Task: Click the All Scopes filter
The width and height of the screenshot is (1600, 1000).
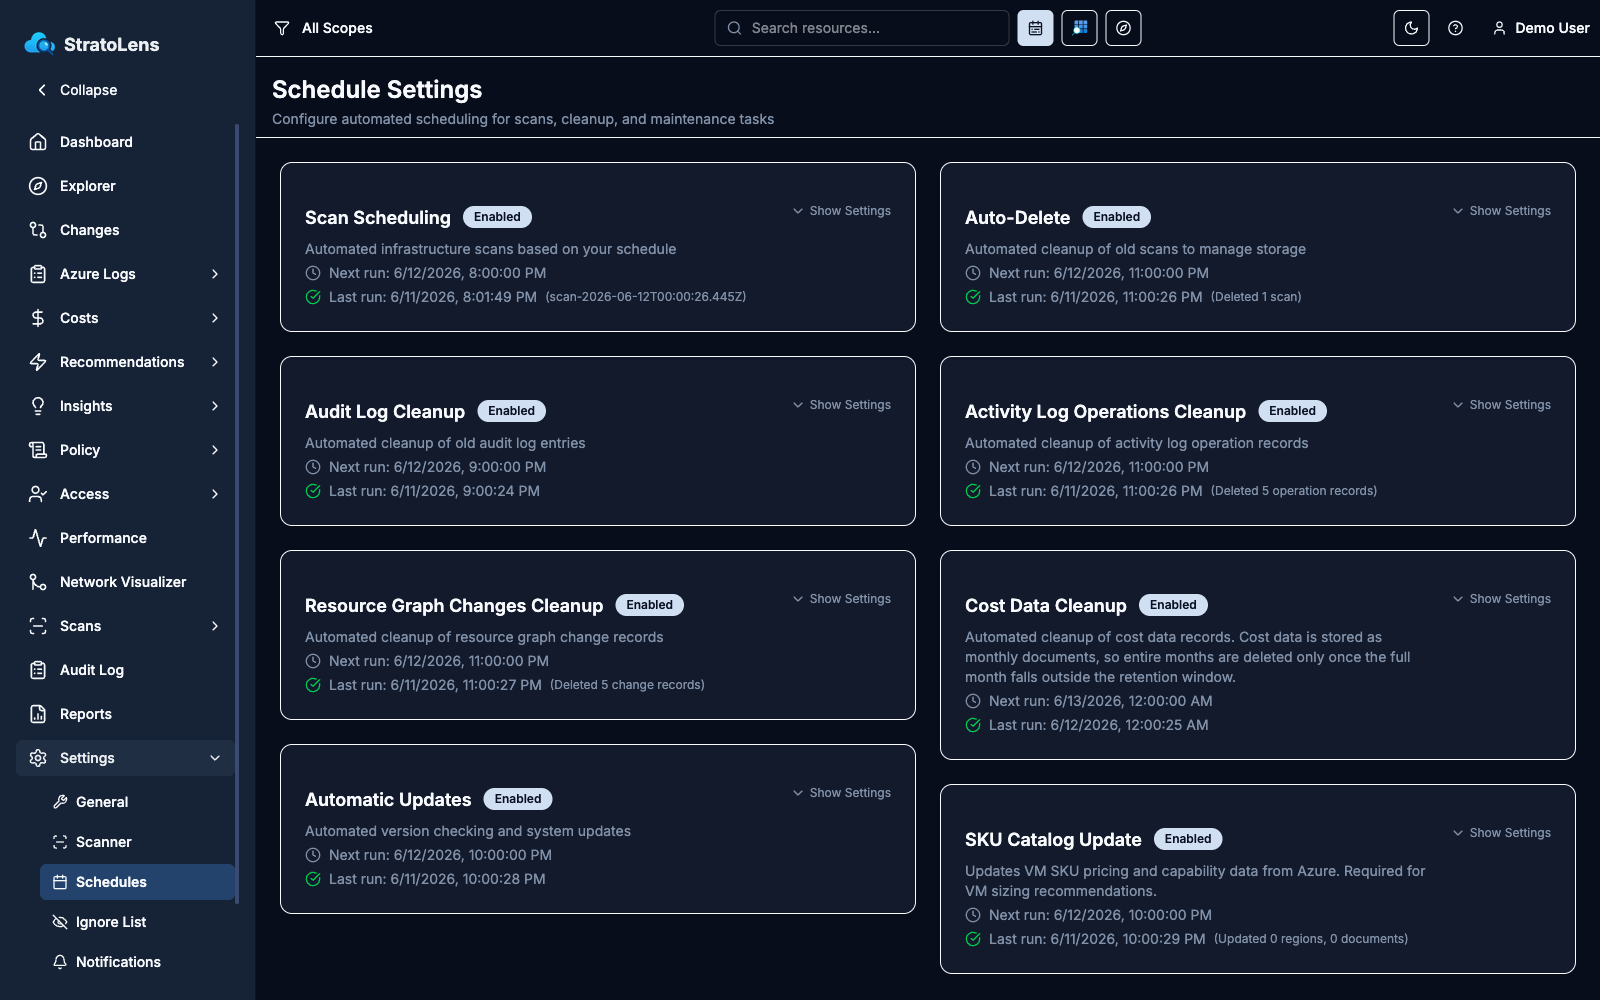Action: click(x=323, y=28)
